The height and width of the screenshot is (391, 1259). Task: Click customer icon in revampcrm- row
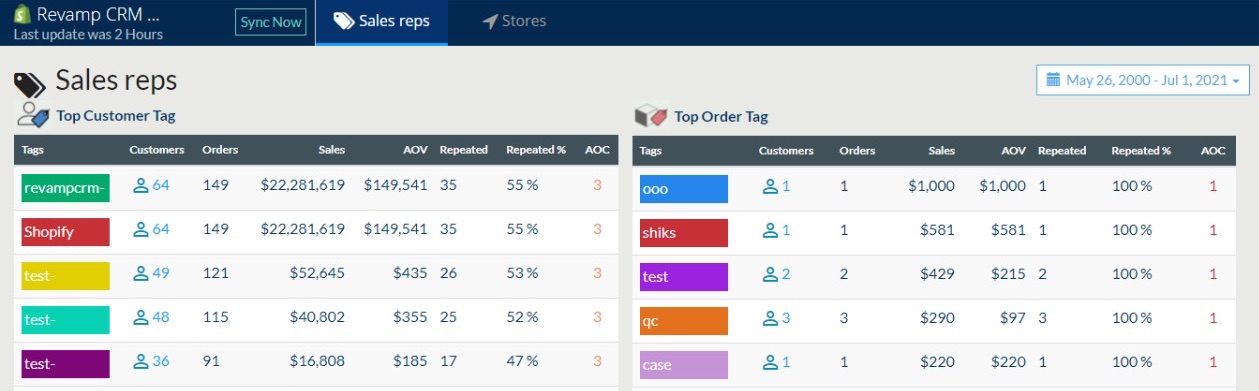[141, 185]
